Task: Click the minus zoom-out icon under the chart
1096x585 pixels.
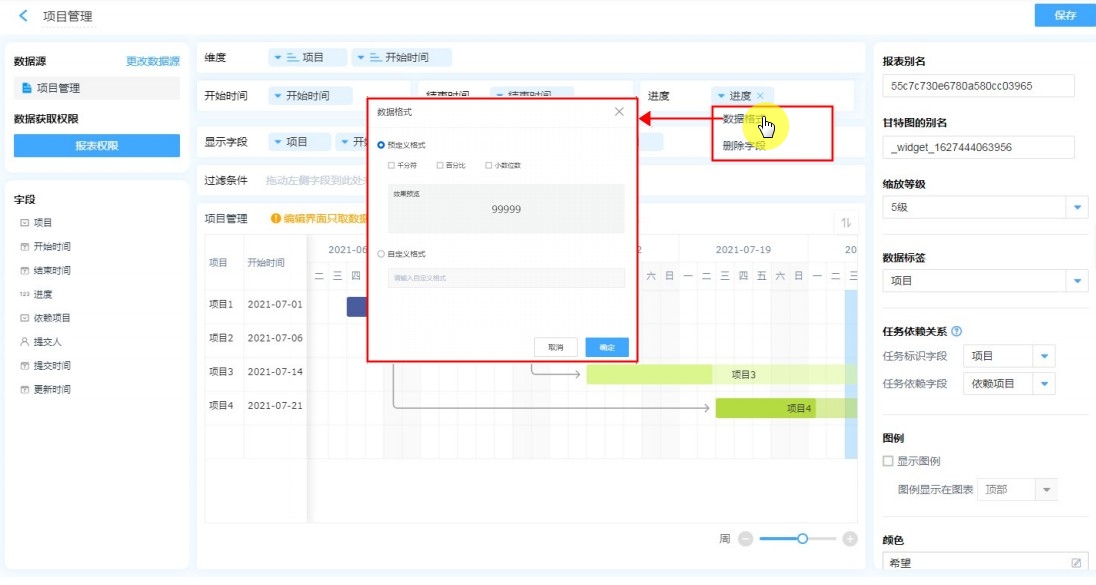Action: coord(745,539)
